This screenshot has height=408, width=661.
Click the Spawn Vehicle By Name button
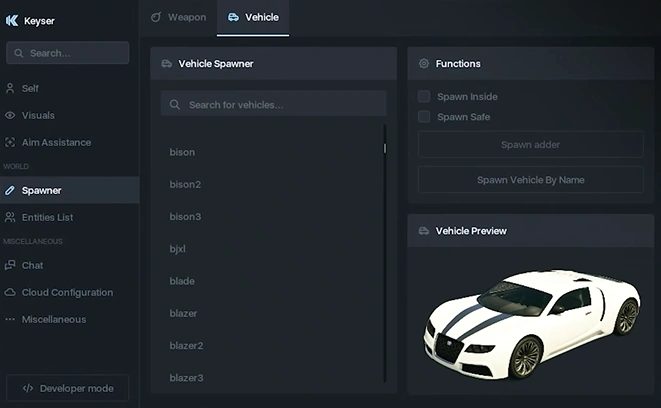coord(530,180)
